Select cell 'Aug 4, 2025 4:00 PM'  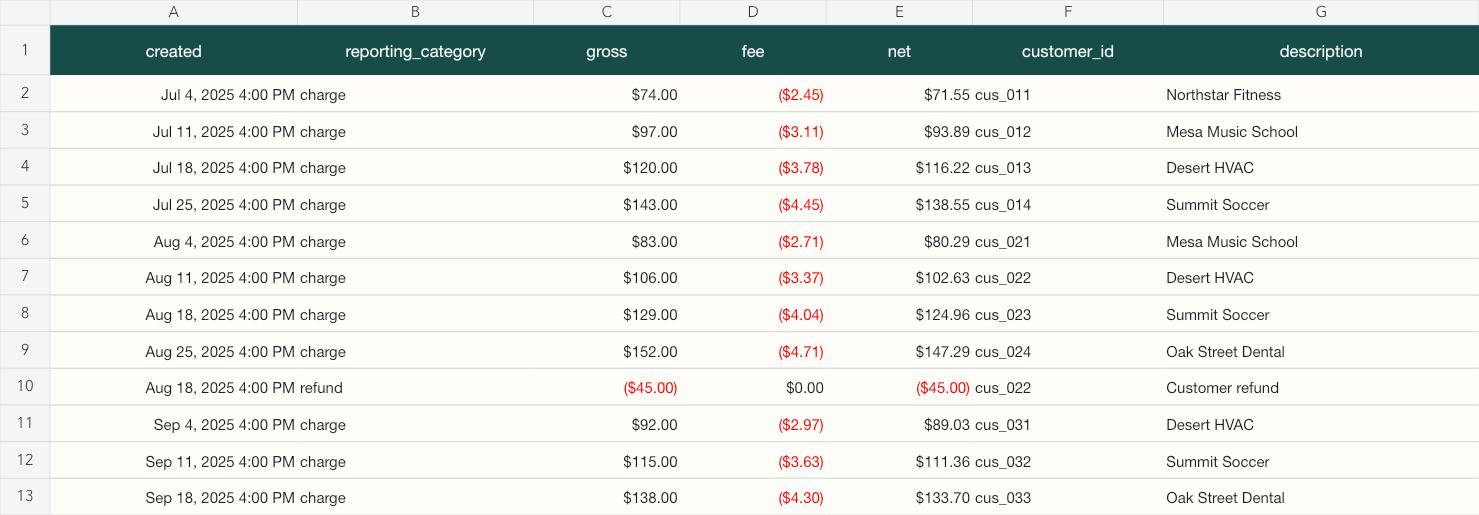click(174, 241)
